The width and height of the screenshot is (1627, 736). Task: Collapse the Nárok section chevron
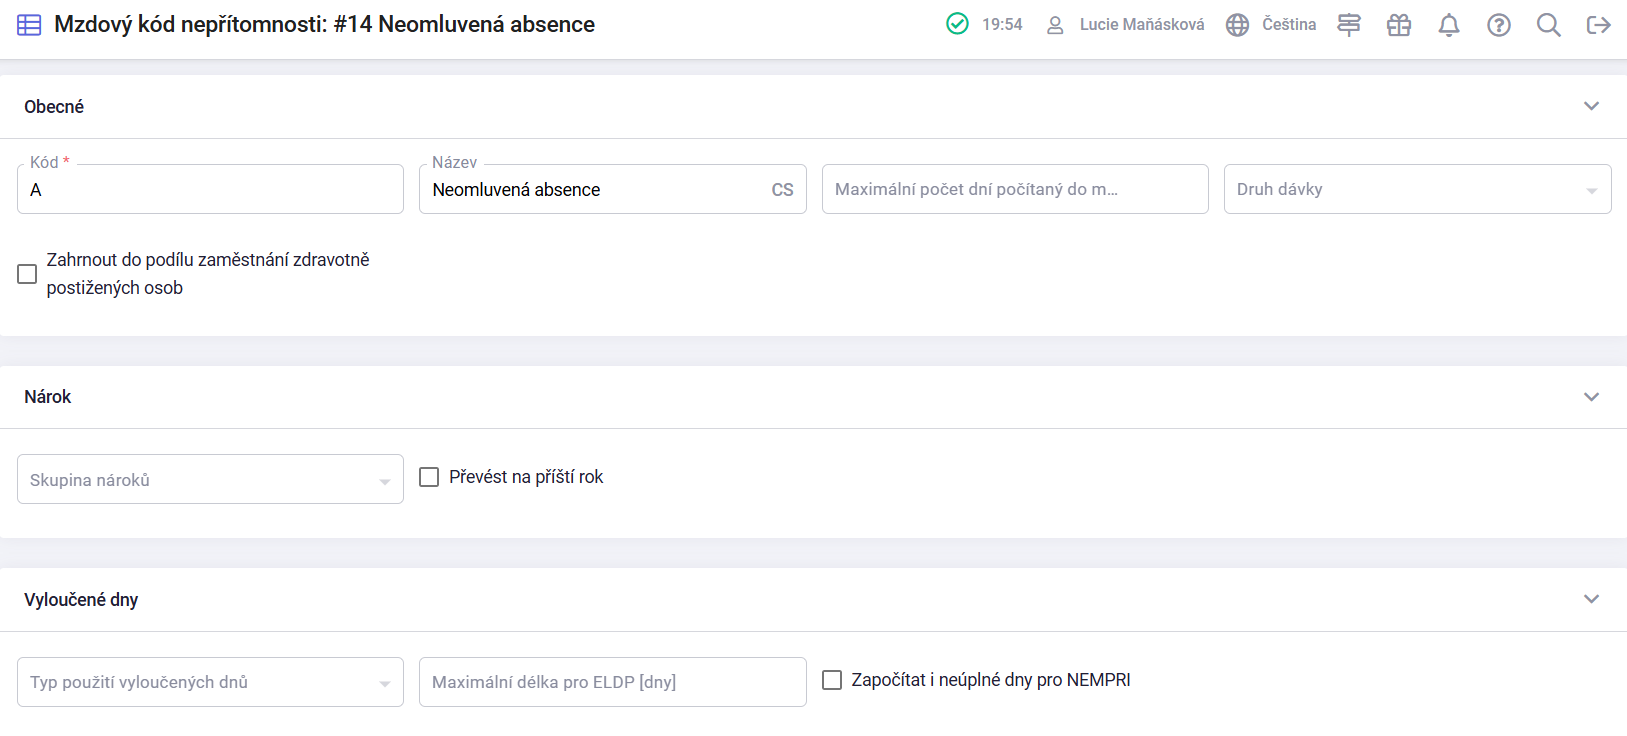click(x=1591, y=397)
